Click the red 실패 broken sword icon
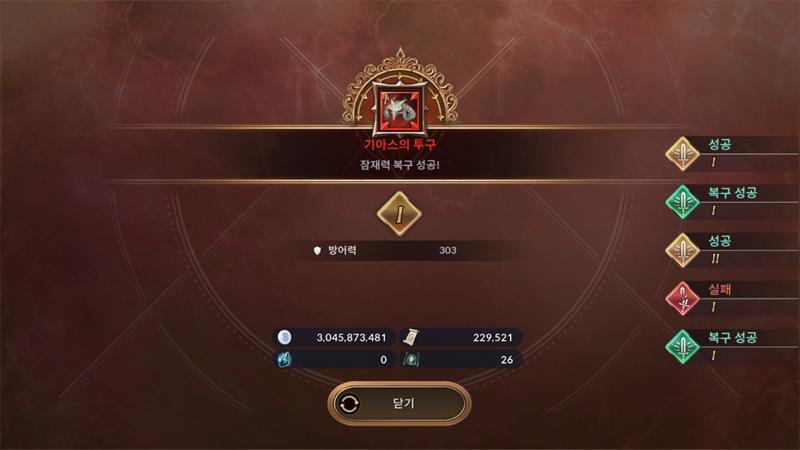Image resolution: width=800 pixels, height=450 pixels. click(x=682, y=298)
